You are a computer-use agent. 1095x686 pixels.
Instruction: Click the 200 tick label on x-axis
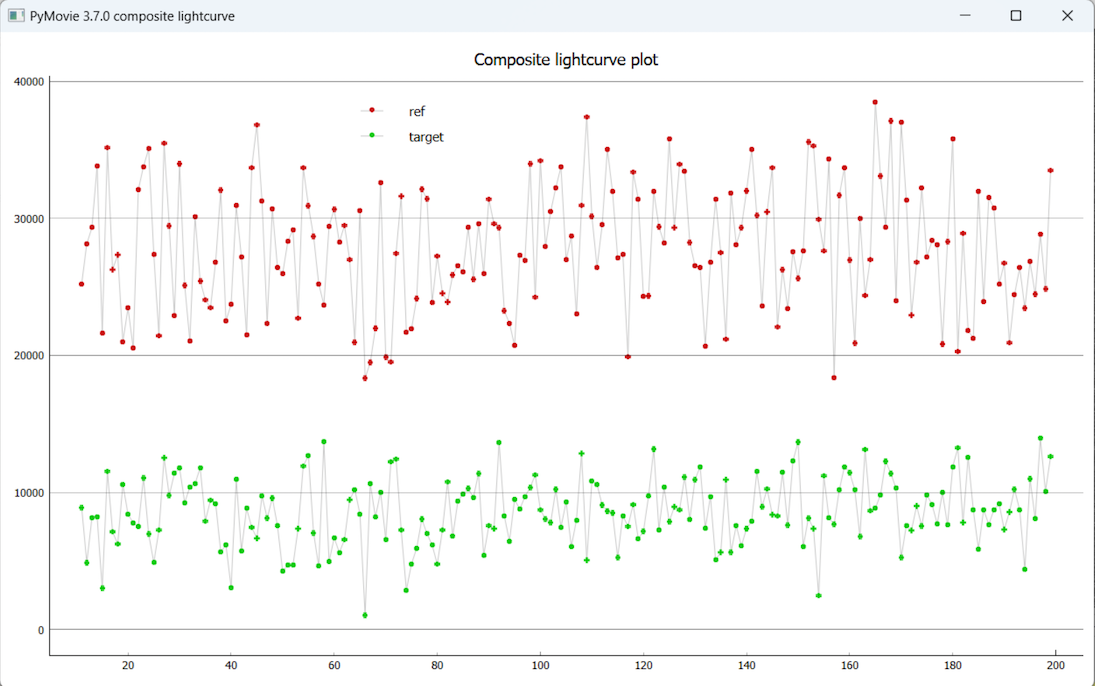coord(1055,665)
